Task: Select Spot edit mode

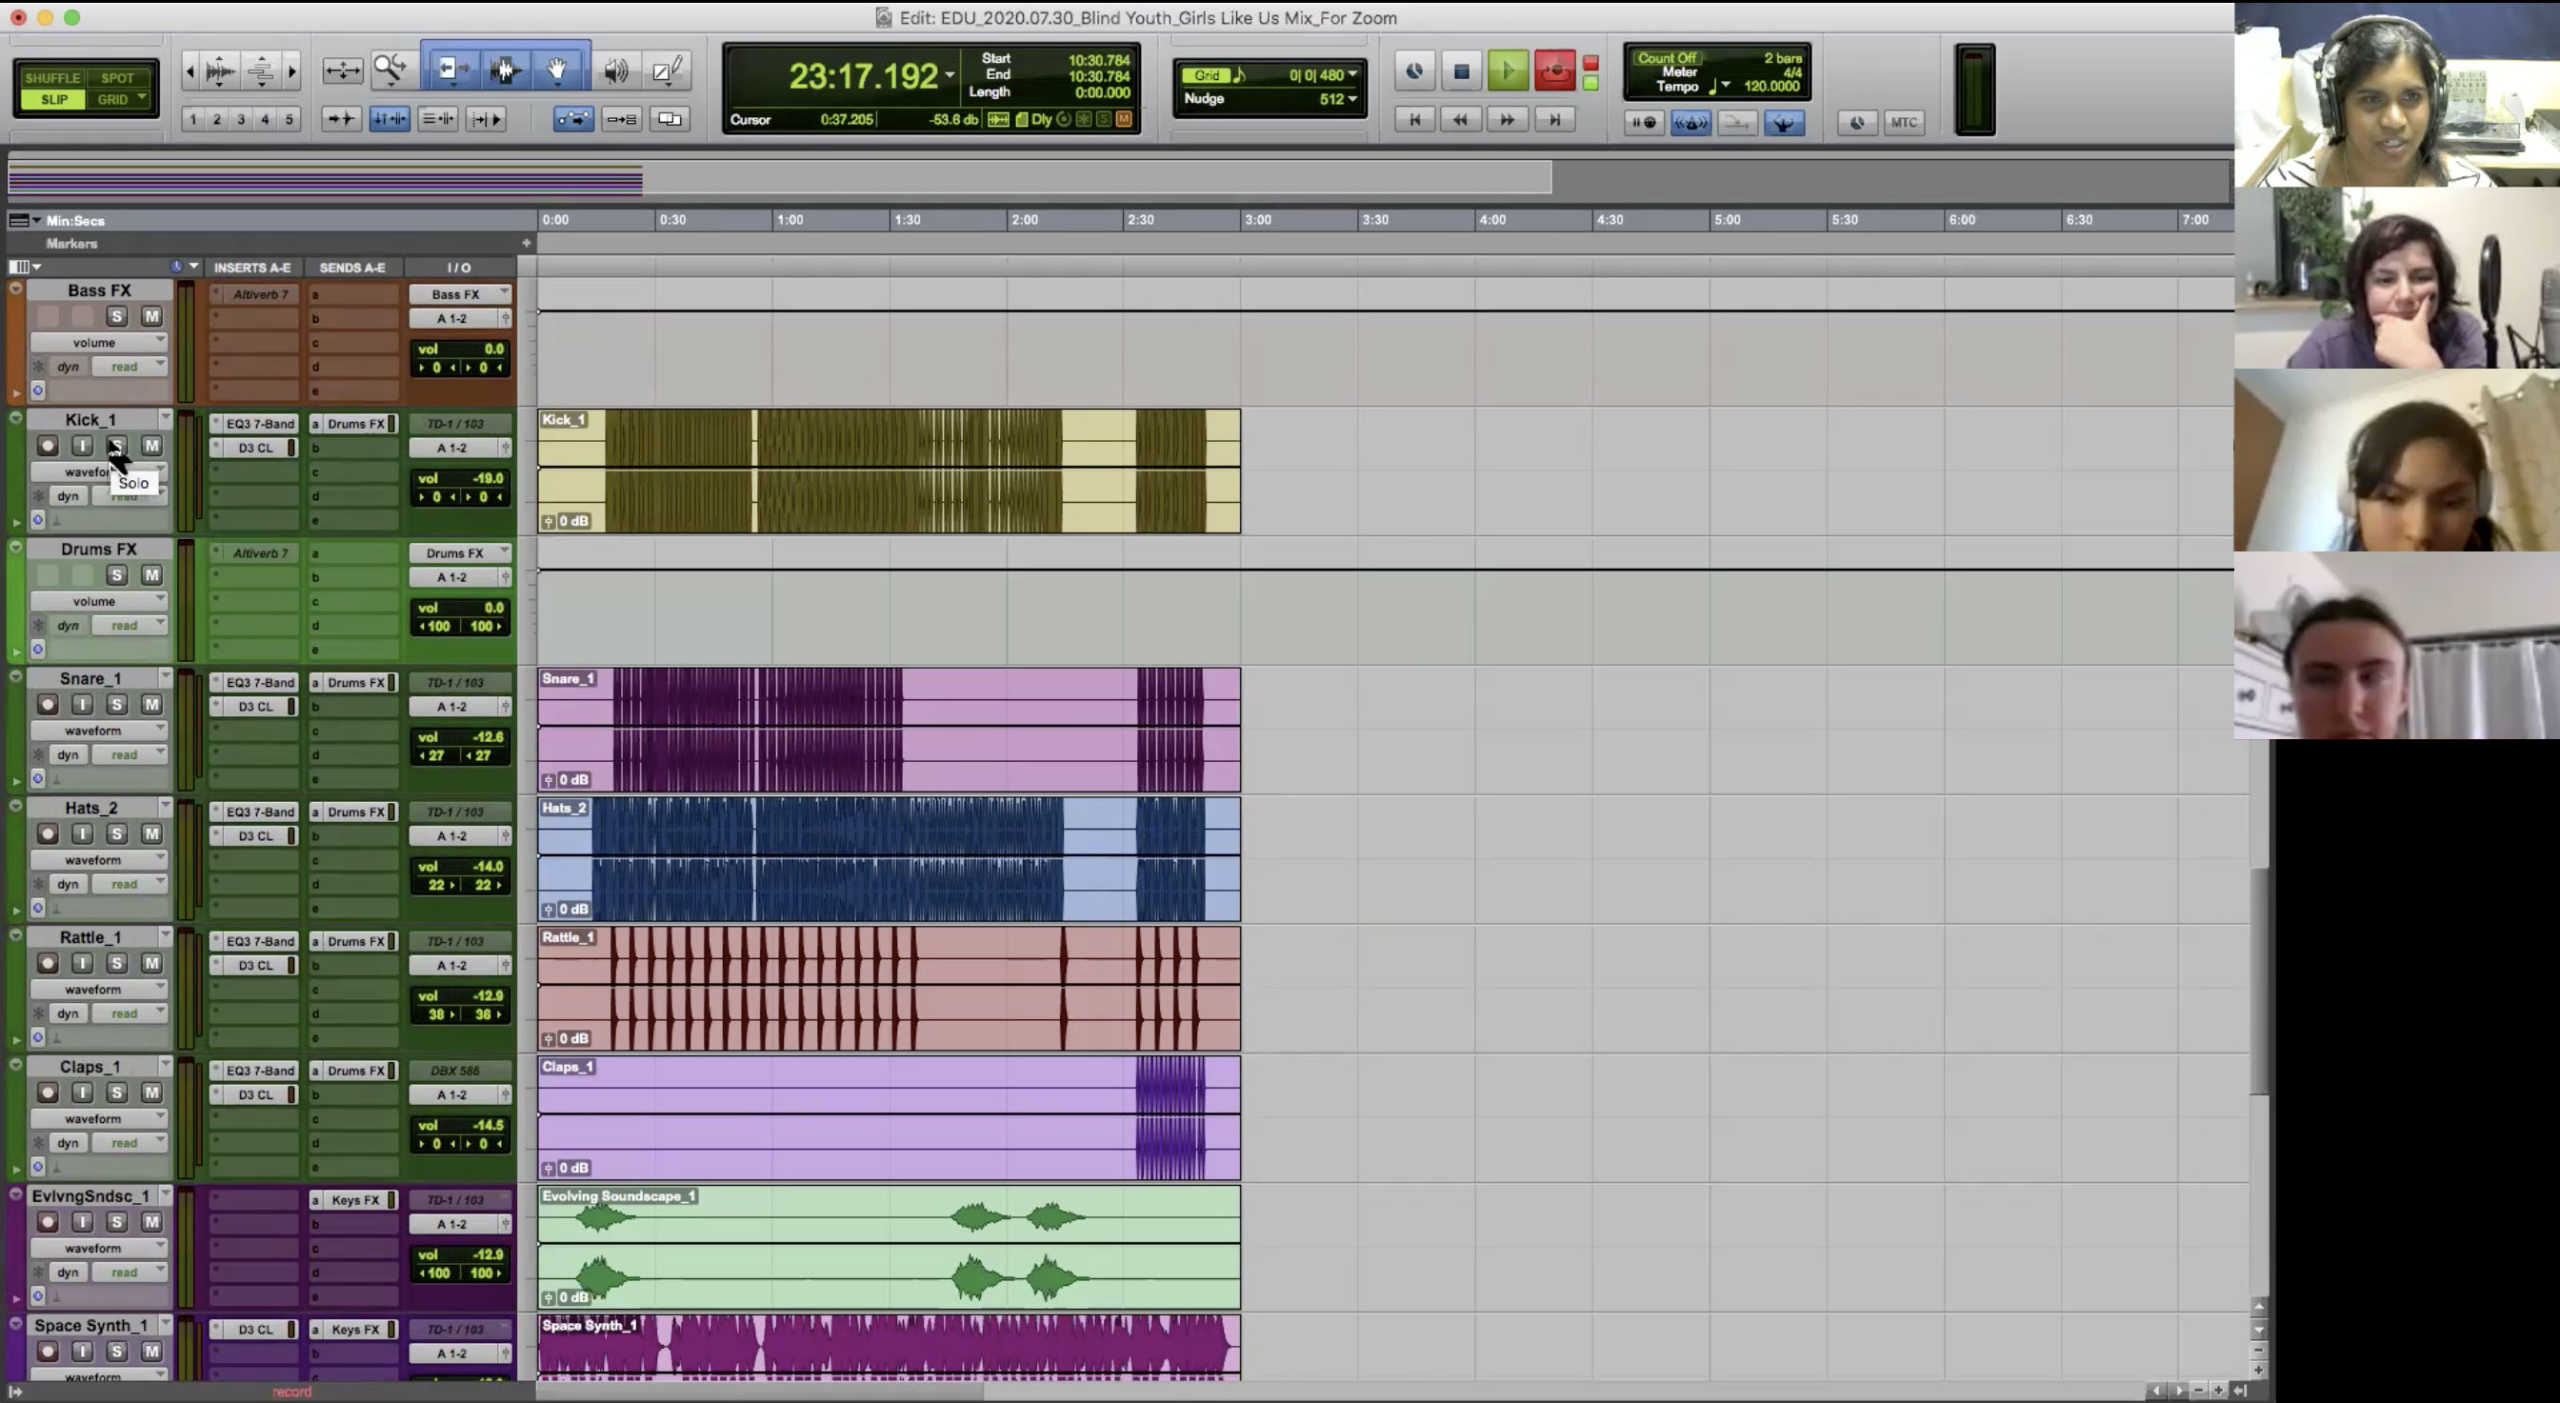Action: 117,78
